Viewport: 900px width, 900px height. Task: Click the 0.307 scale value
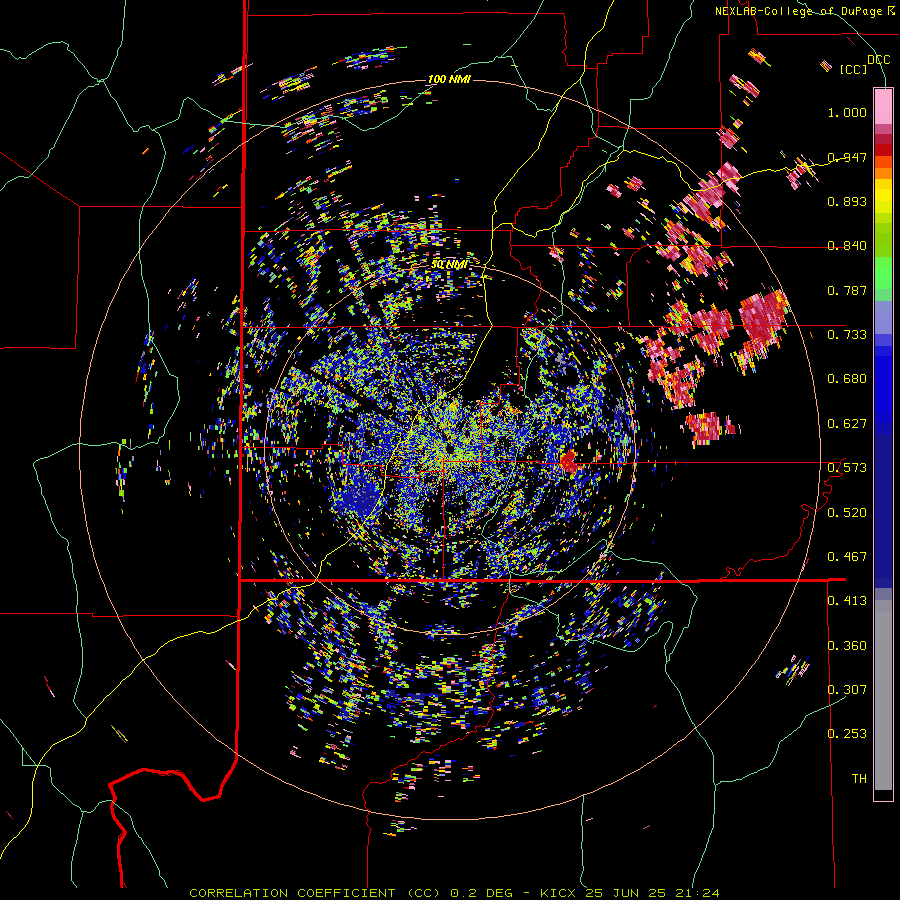[x=847, y=689]
